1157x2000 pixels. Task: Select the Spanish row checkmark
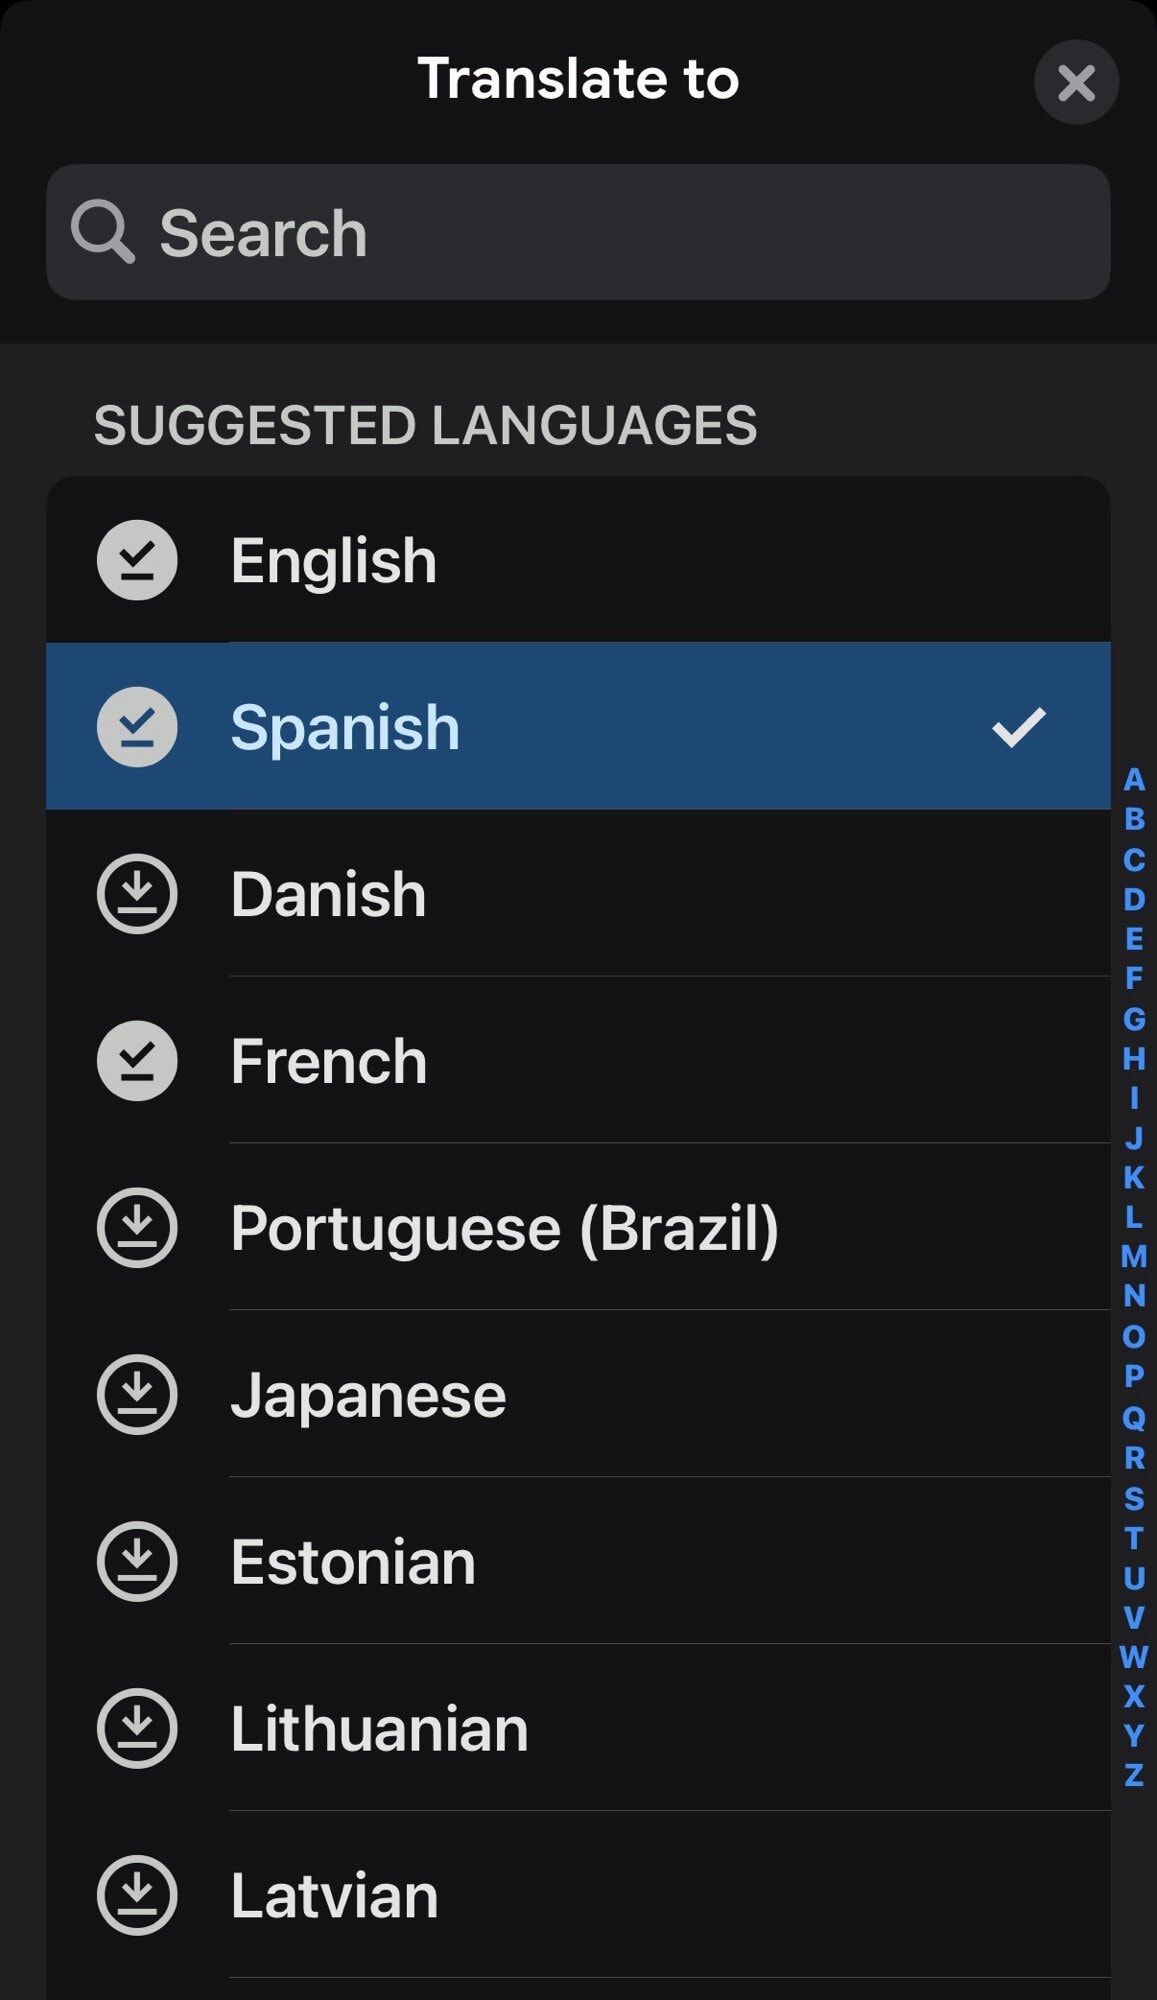1018,727
